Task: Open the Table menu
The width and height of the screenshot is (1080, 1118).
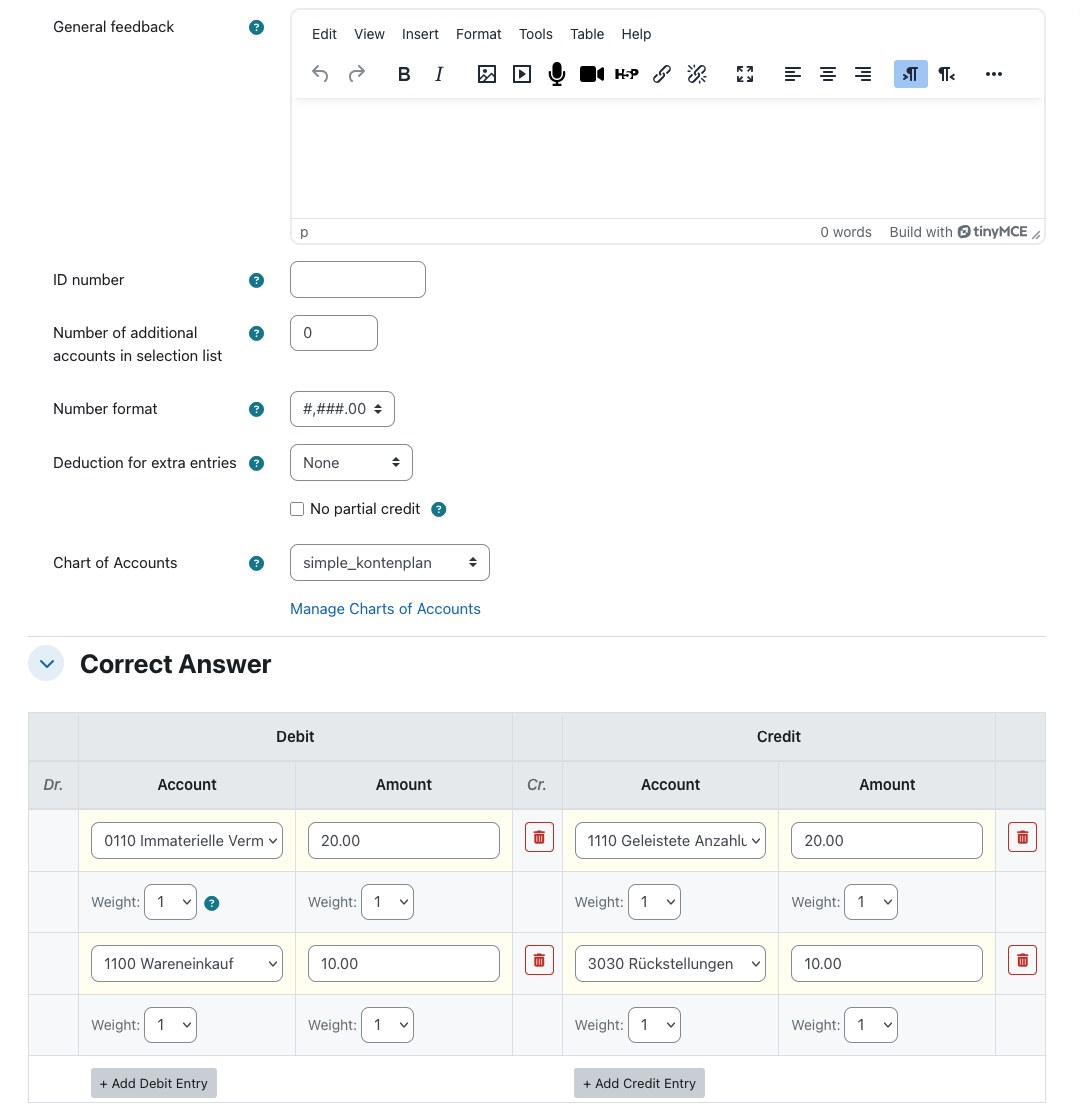Action: coord(587,34)
